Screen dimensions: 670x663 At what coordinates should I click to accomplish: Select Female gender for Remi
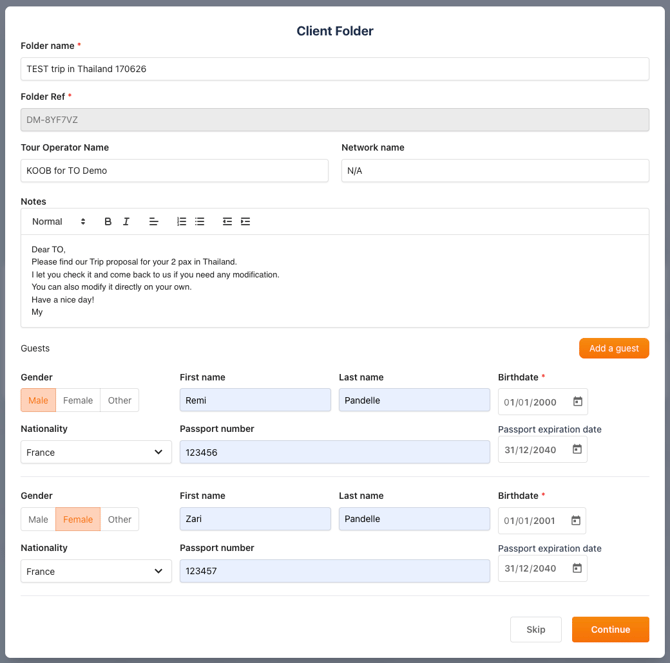78,400
